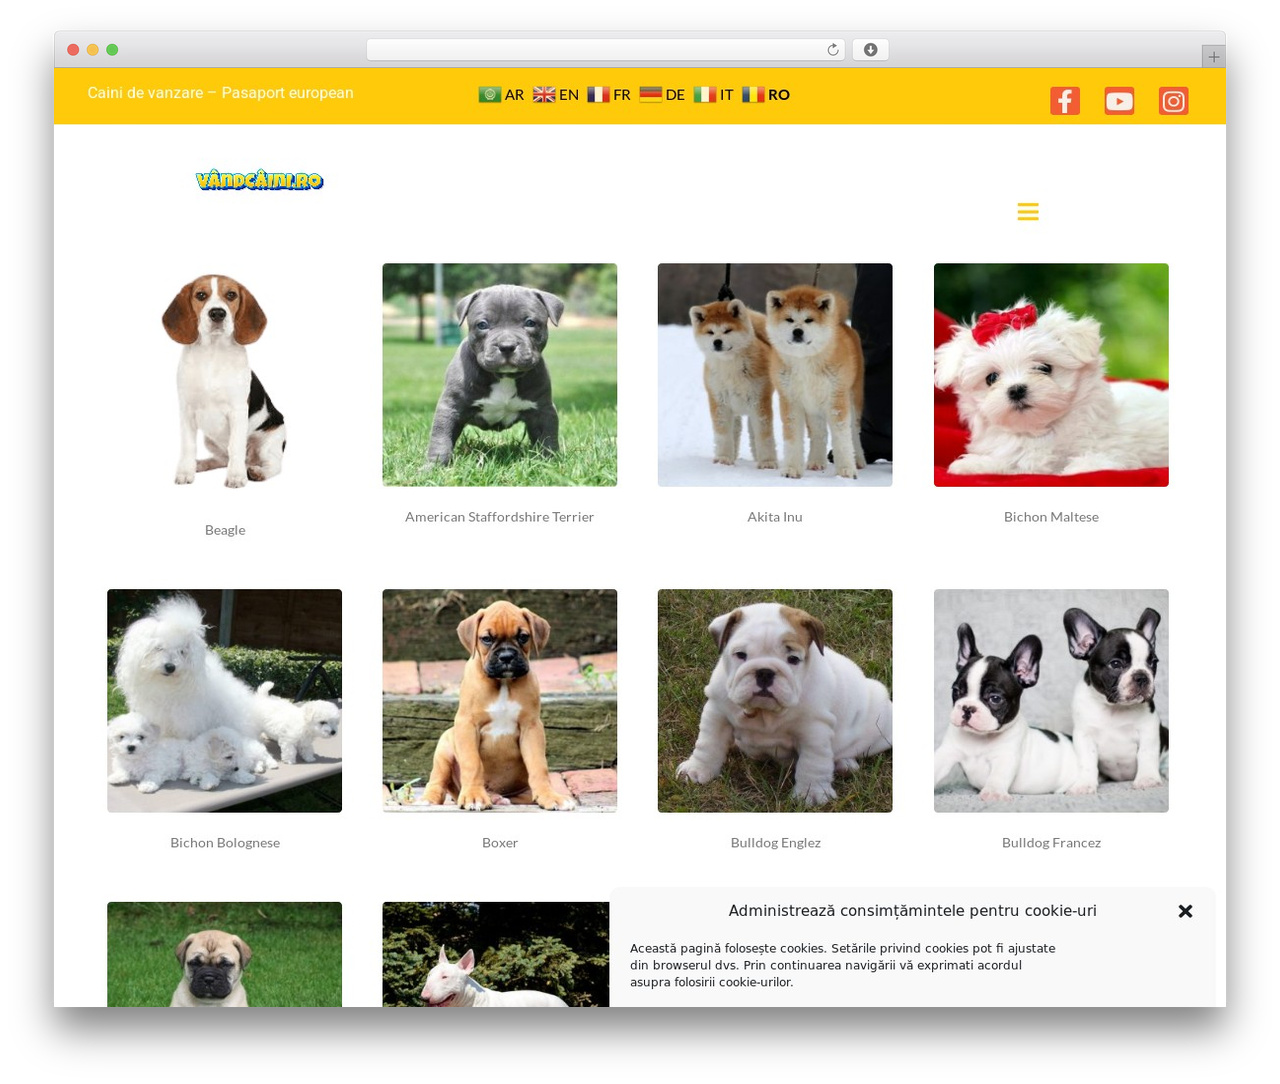Viewport: 1280px width, 1084px height.
Task: Click the vandcaini.ro site logo
Action: point(260,180)
